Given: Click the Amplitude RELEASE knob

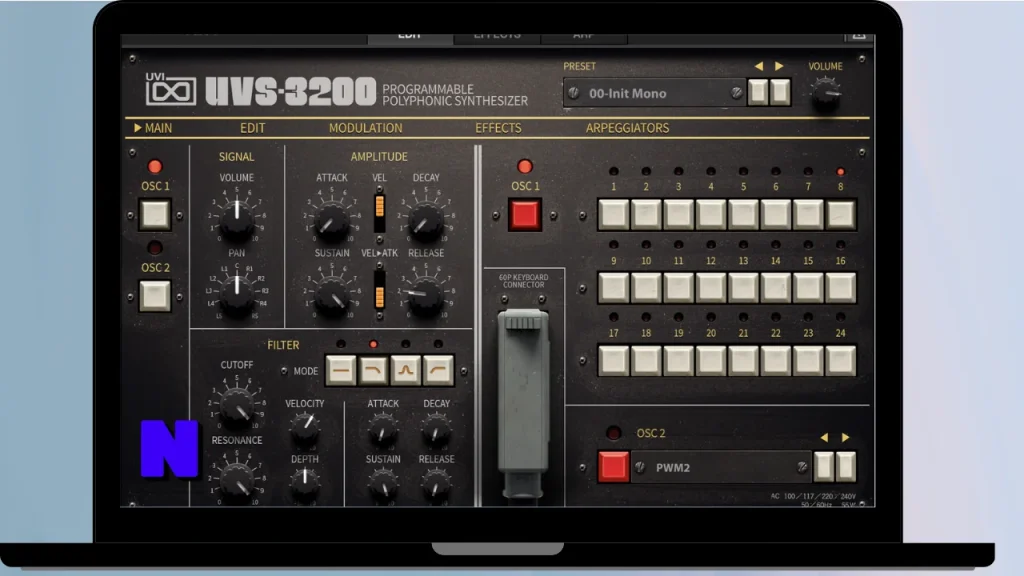Looking at the screenshot, I should pyautogui.click(x=425, y=295).
